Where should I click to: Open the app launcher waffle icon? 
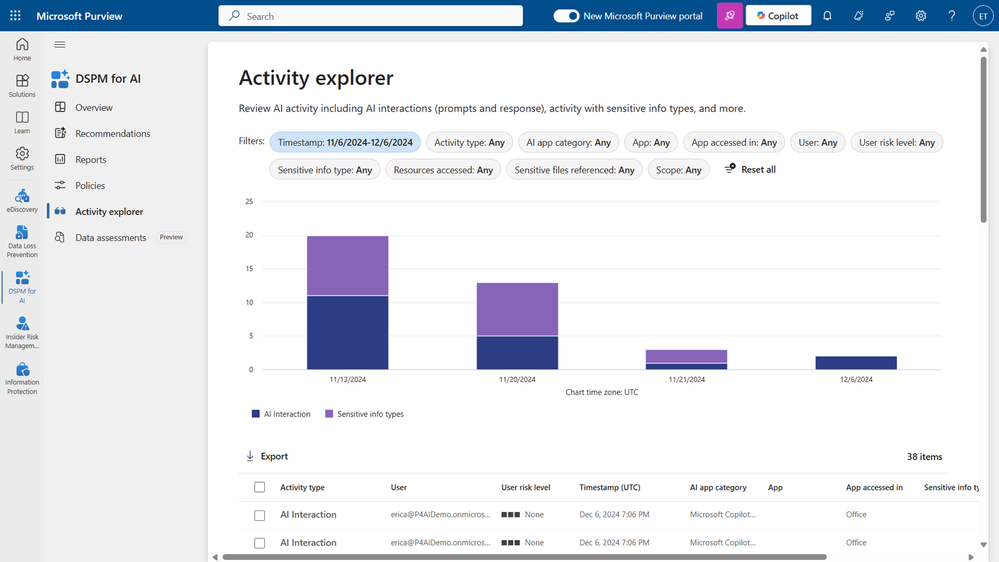[x=15, y=16]
